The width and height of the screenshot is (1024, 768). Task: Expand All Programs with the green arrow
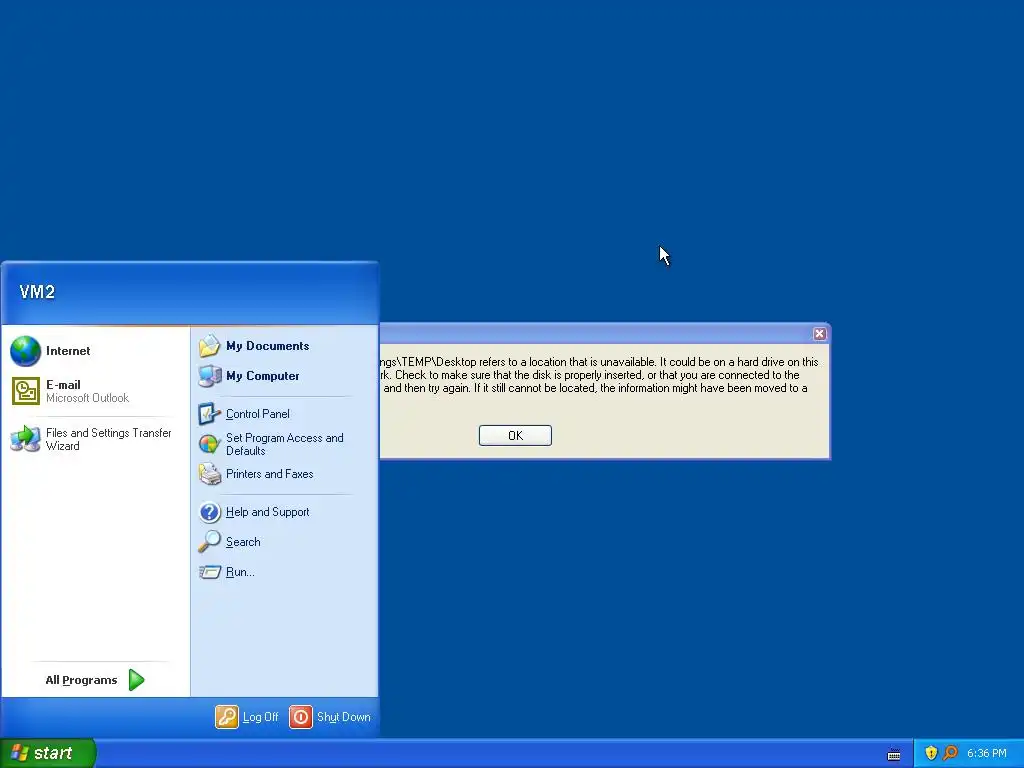136,680
